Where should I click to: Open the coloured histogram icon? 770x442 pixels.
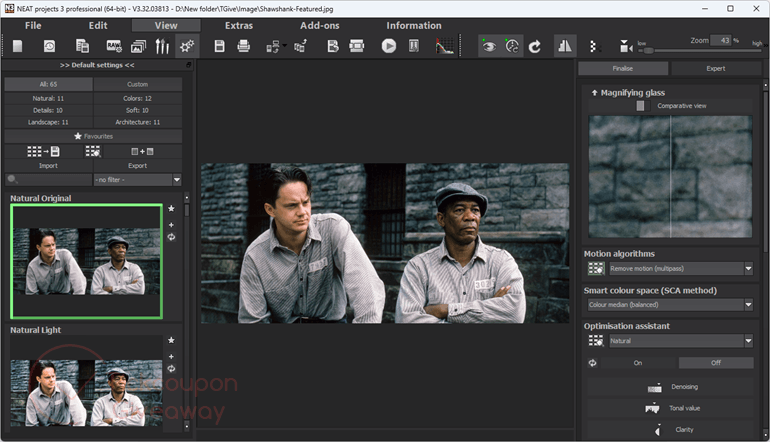[444, 46]
